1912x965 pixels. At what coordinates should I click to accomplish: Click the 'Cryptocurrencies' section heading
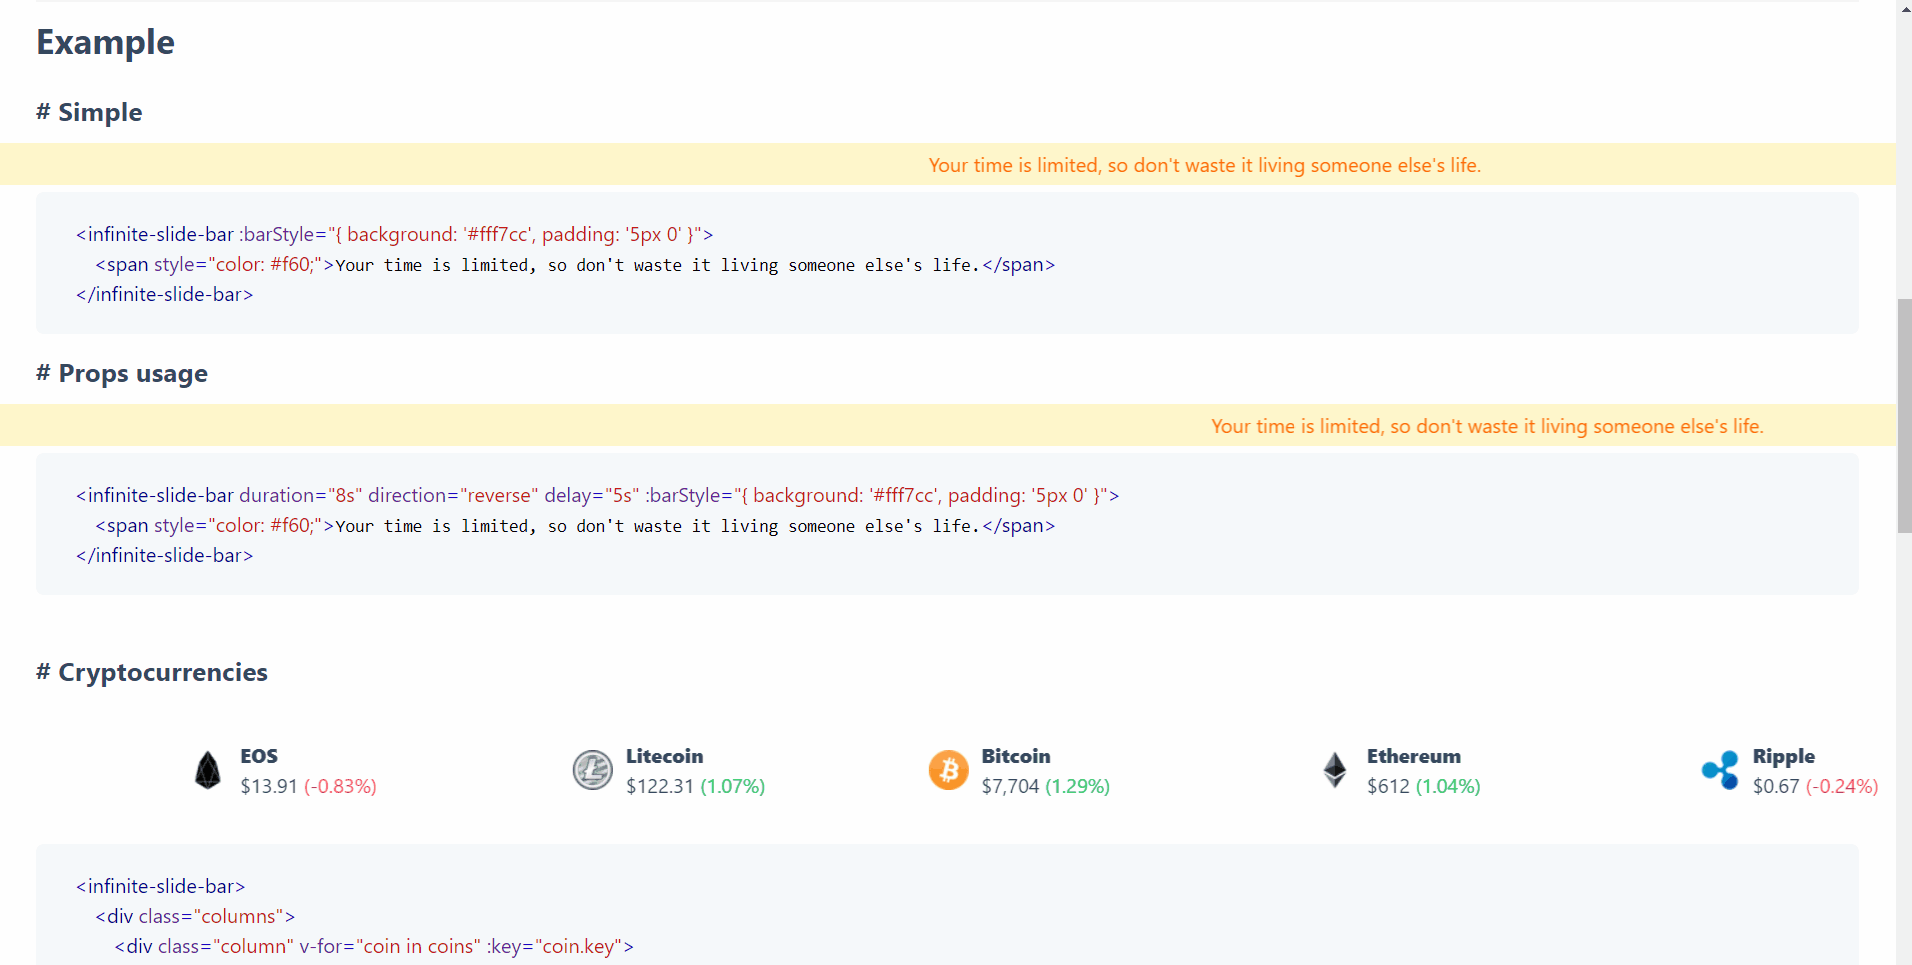click(162, 672)
